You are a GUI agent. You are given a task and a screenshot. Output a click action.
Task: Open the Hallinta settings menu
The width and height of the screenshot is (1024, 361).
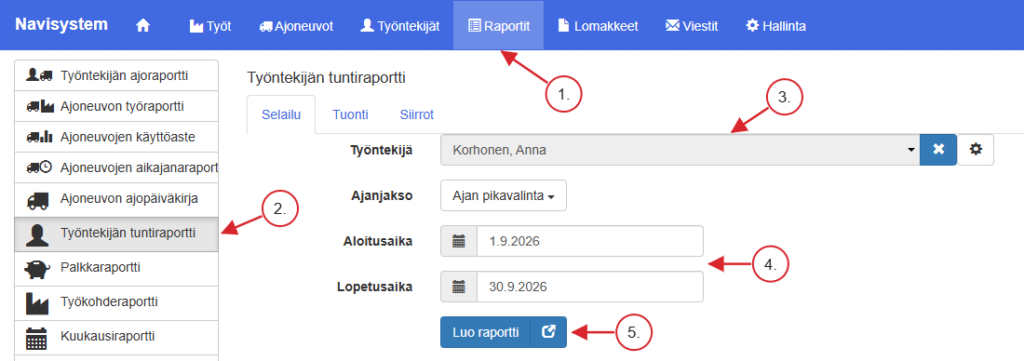tap(776, 25)
